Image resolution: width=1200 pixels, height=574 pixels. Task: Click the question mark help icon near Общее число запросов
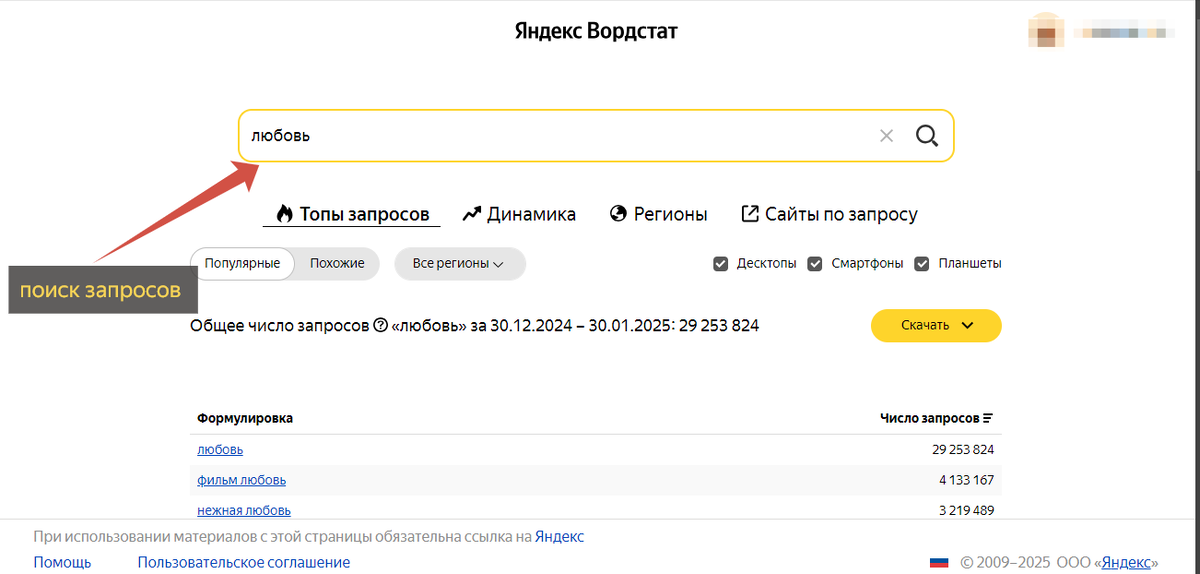click(x=380, y=326)
